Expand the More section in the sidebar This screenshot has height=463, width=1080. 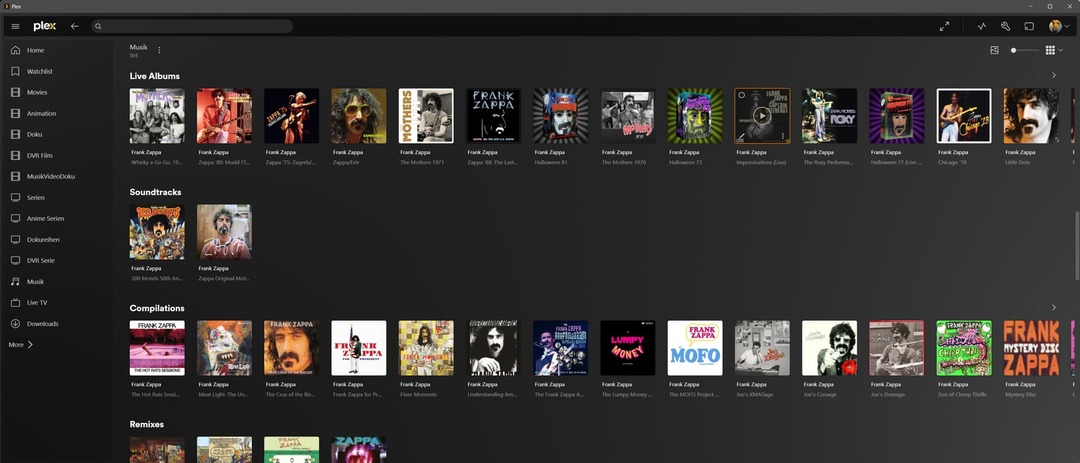pos(21,344)
